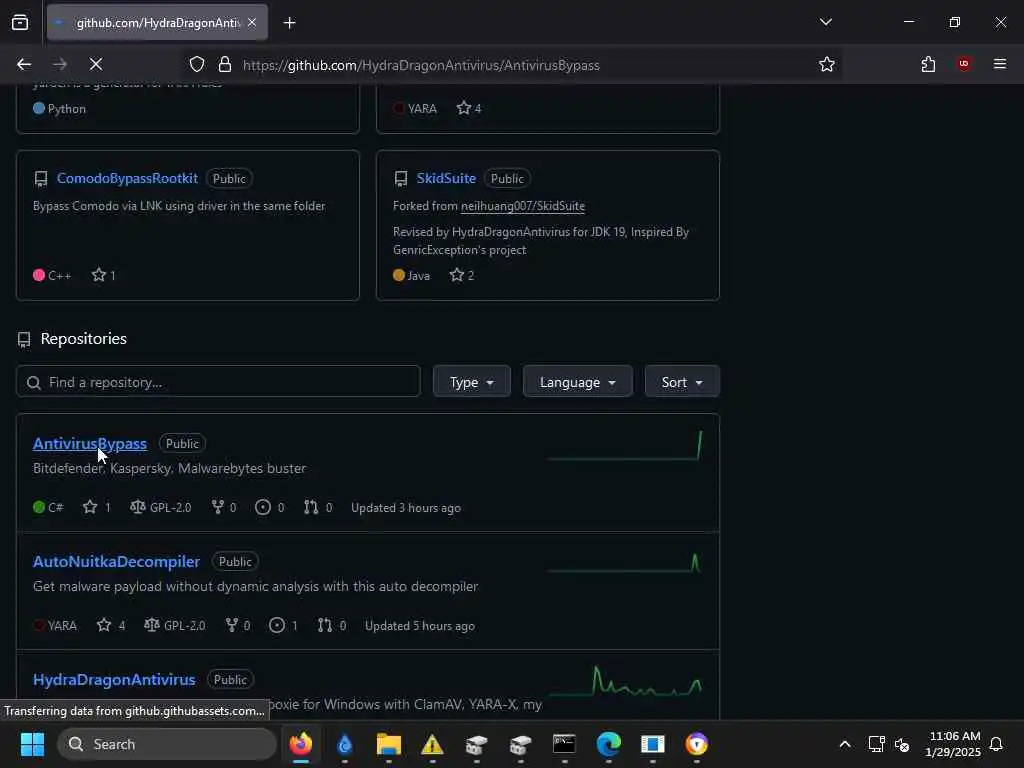Click the pull requests icon in AutoNuitkaDecompiler row
1024x768 pixels.
(325, 626)
